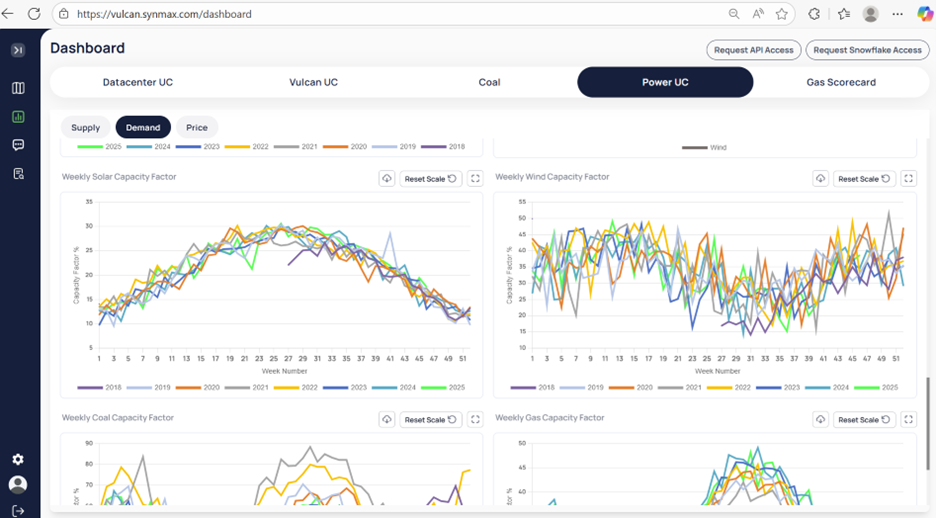Expand Weekly Coal Capacity Factor chart fullscreen
936x518 pixels.
[475, 420]
